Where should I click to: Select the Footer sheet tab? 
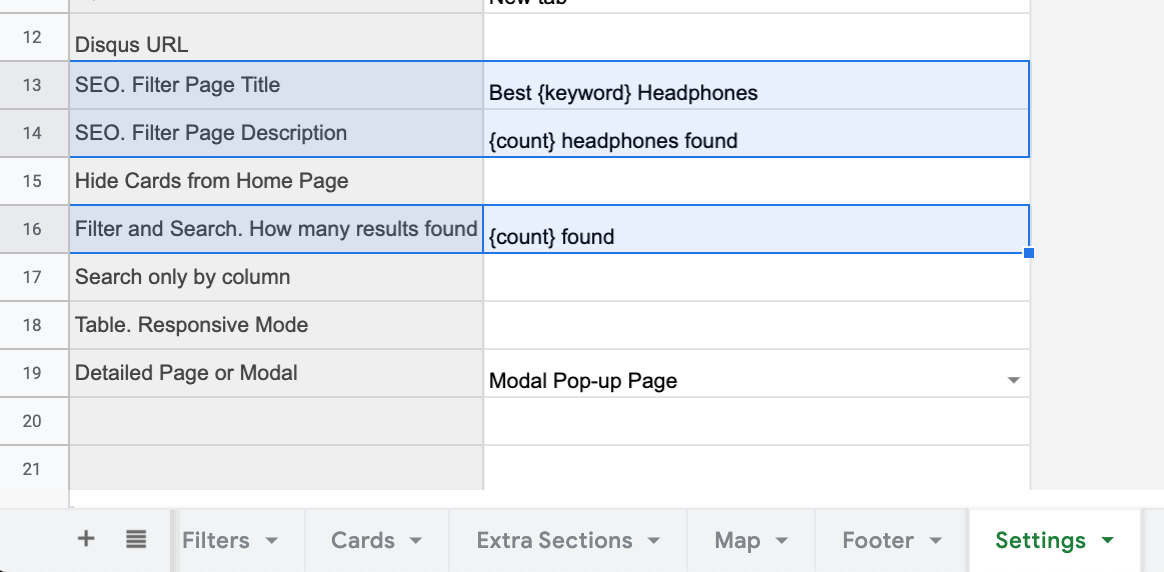click(878, 540)
